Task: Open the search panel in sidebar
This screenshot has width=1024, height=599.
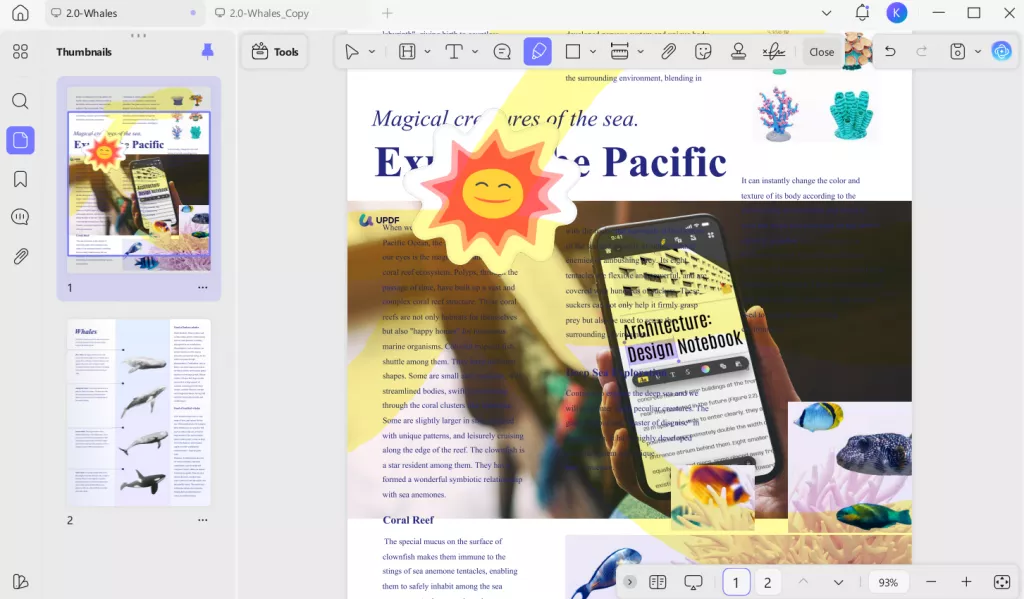Action: click(20, 101)
